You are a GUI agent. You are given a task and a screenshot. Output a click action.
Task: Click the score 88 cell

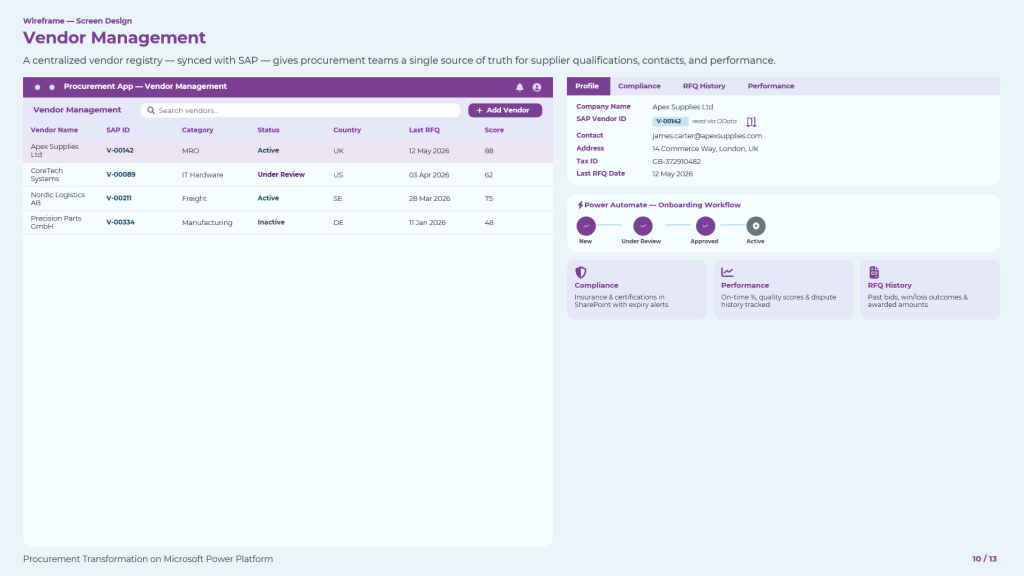click(x=489, y=151)
